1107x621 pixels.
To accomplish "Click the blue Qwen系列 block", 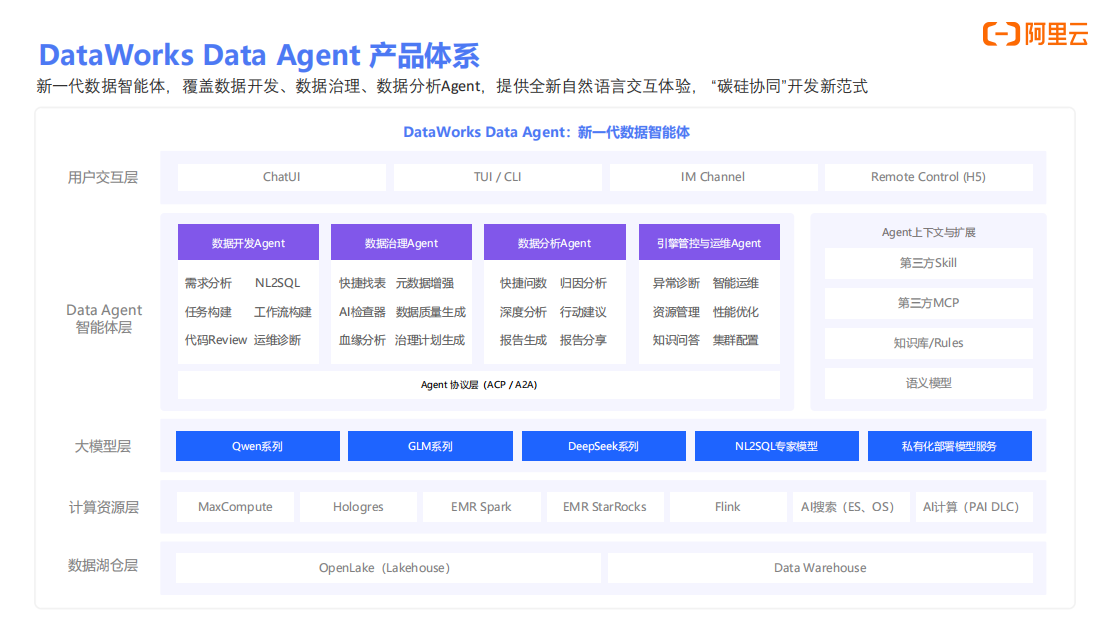I will click(258, 446).
